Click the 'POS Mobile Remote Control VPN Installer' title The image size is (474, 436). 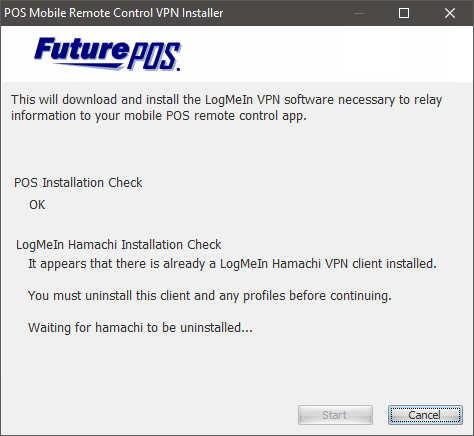(114, 13)
